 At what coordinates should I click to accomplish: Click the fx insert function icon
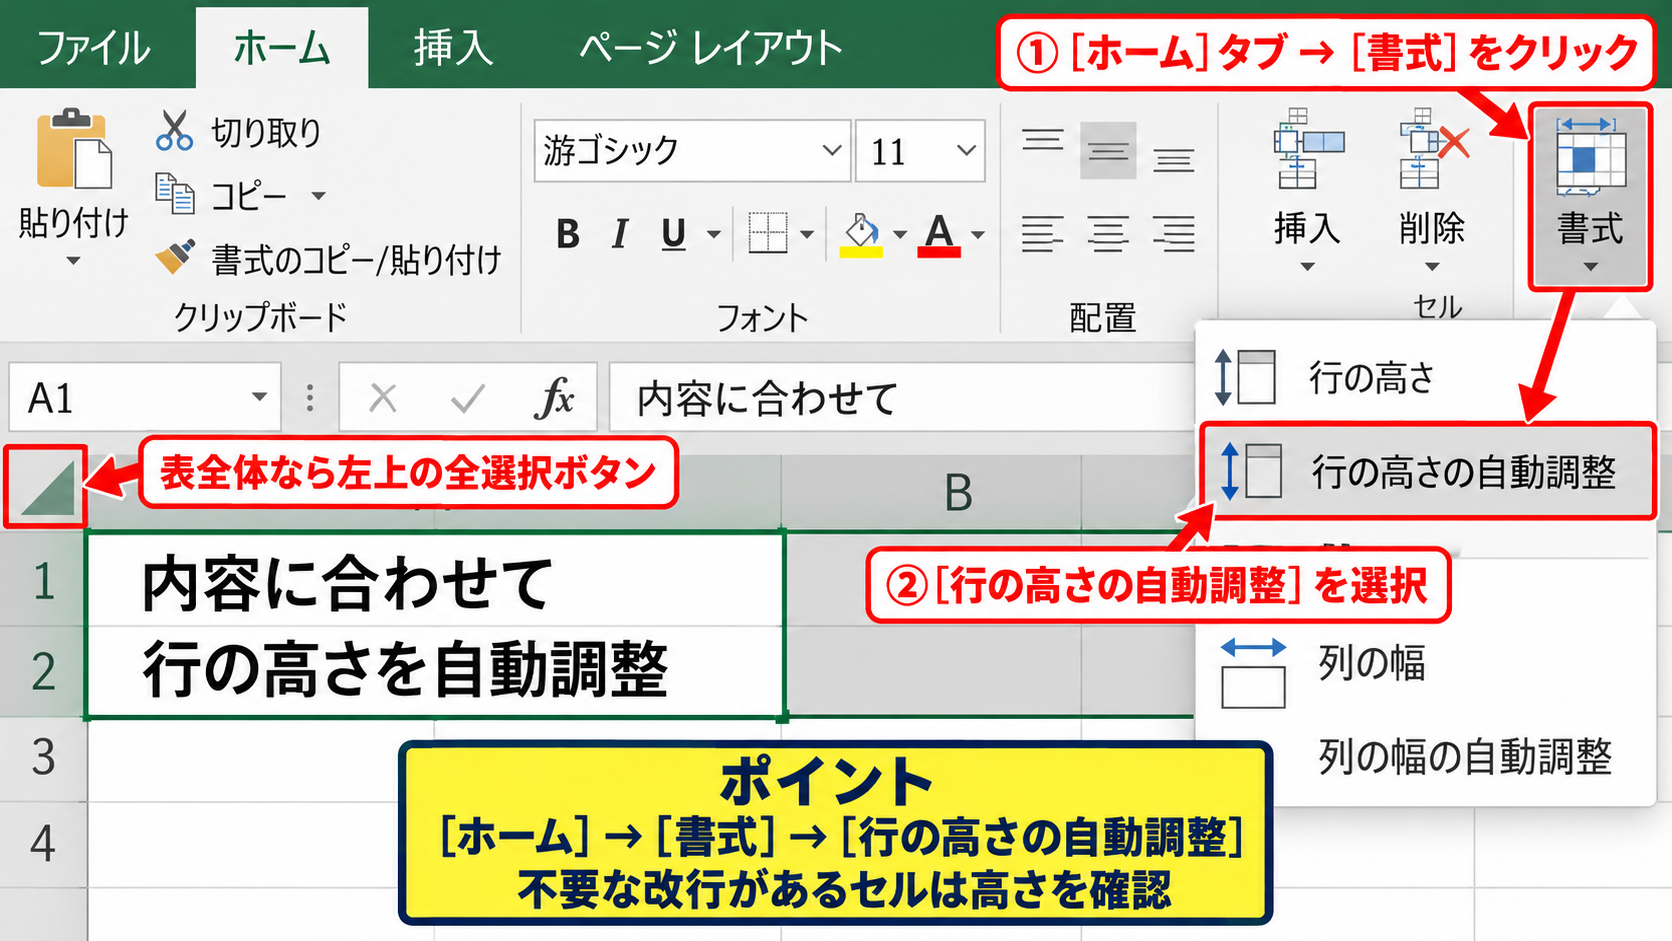[x=555, y=398]
